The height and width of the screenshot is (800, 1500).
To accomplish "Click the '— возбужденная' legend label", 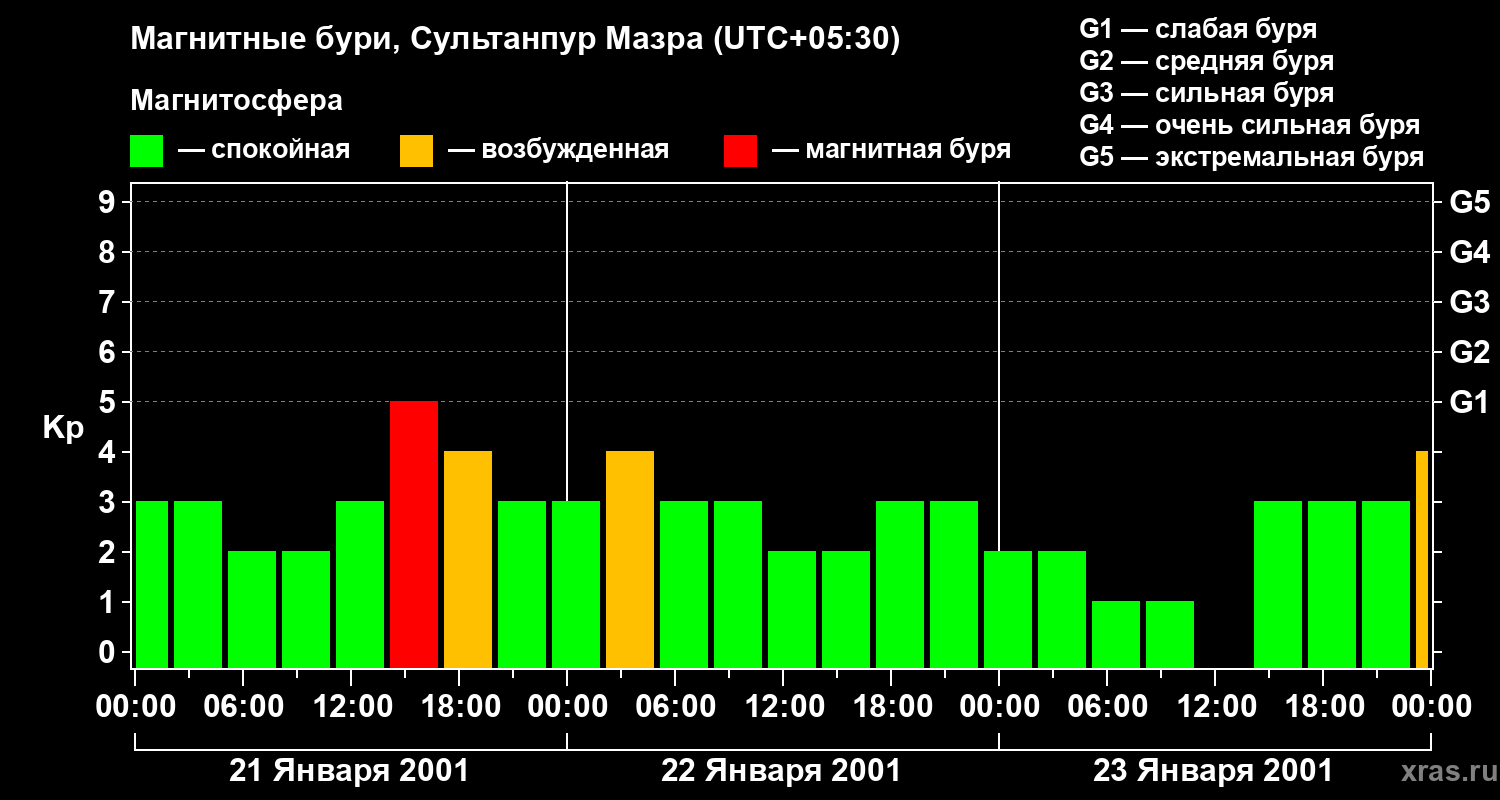I will [x=558, y=150].
